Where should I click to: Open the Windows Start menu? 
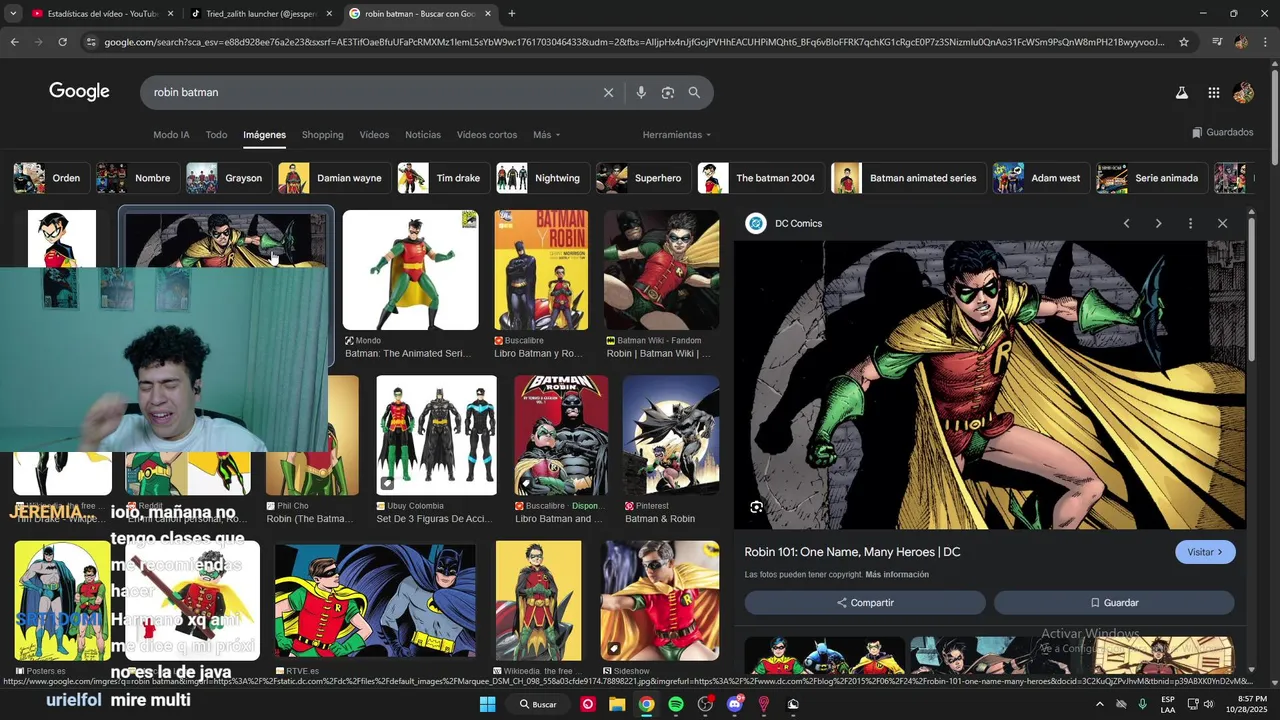(x=487, y=704)
